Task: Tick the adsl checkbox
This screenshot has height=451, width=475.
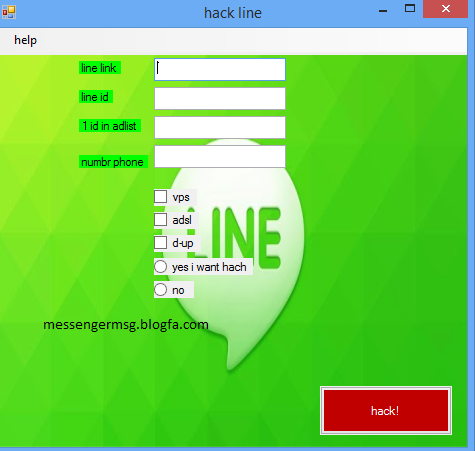Action: [x=161, y=220]
